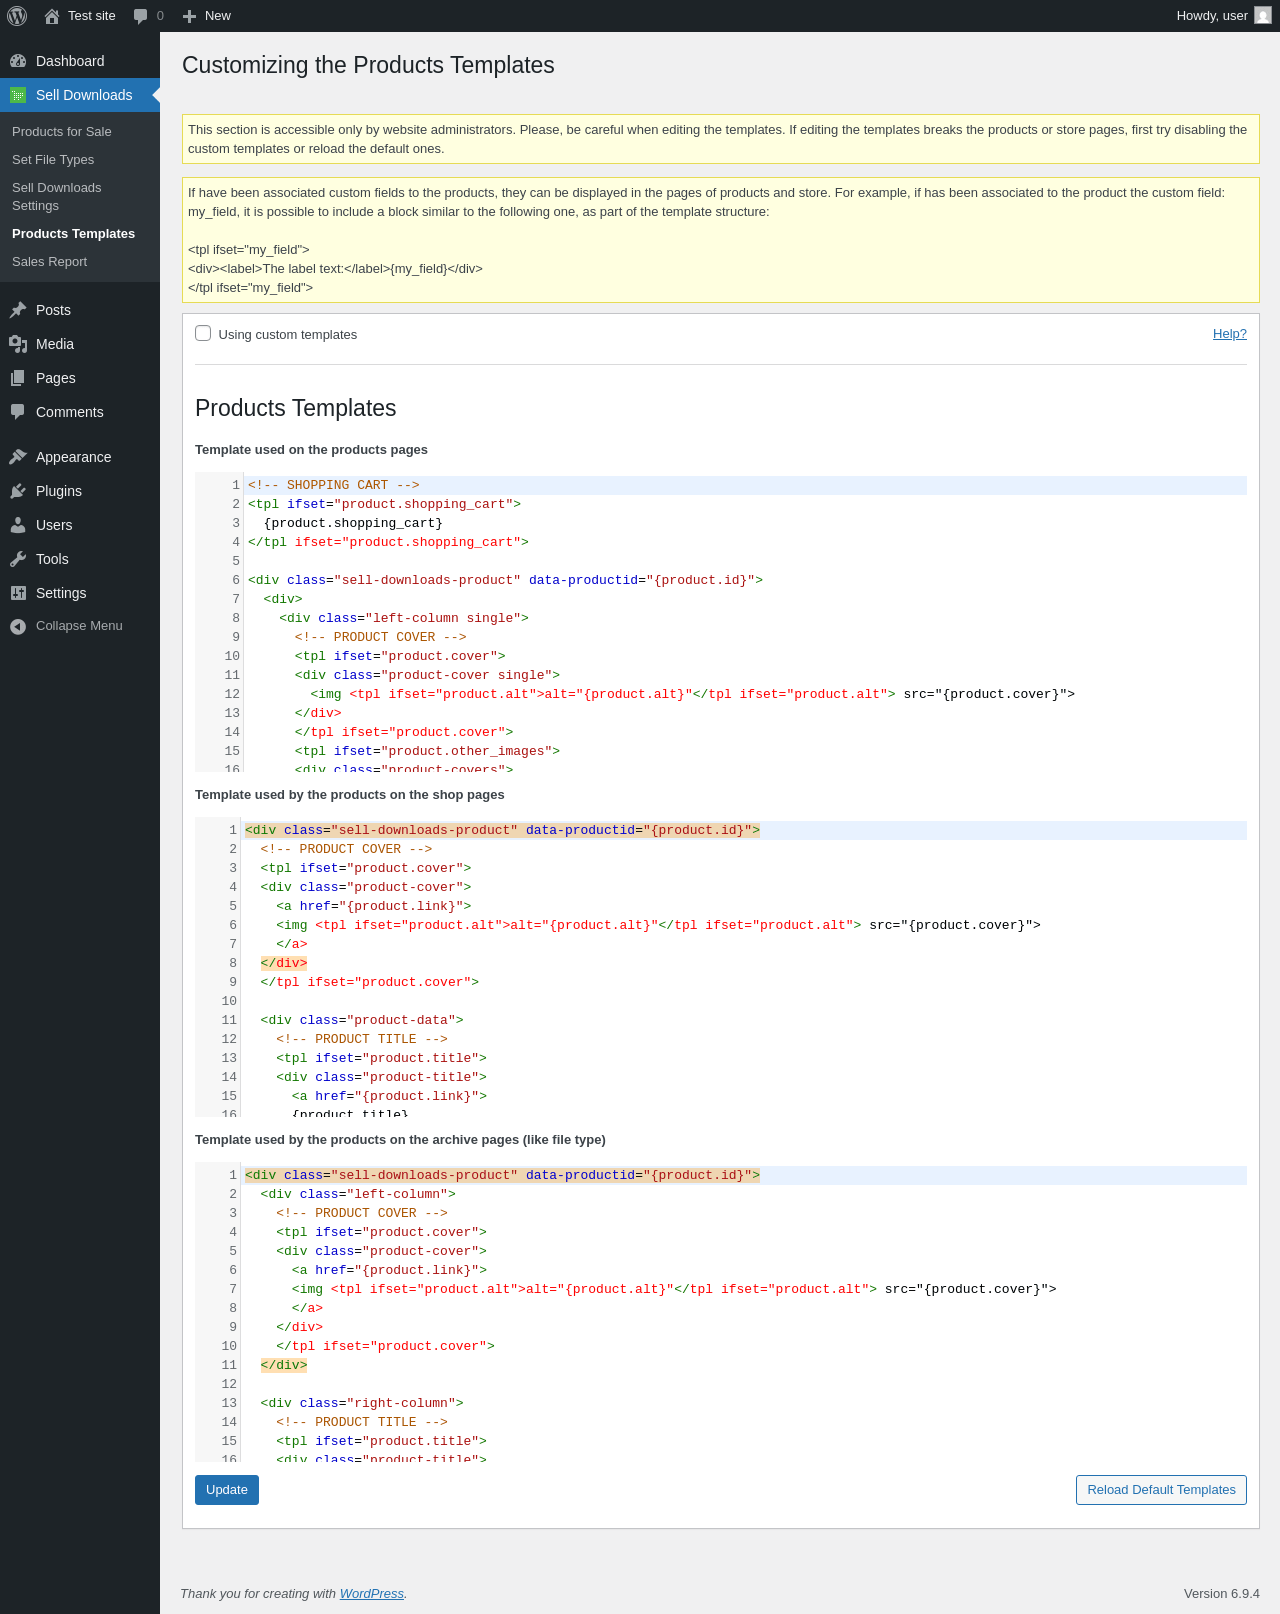1280x1614 pixels.
Task: Click the Dashboard gauge icon
Action: coord(18,61)
